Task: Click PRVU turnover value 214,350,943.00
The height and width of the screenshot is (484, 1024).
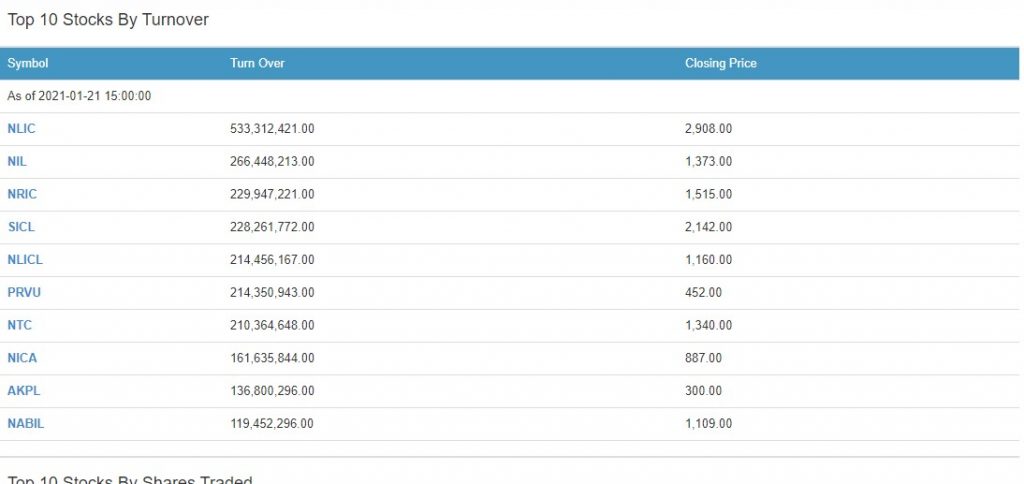Action: [x=272, y=292]
